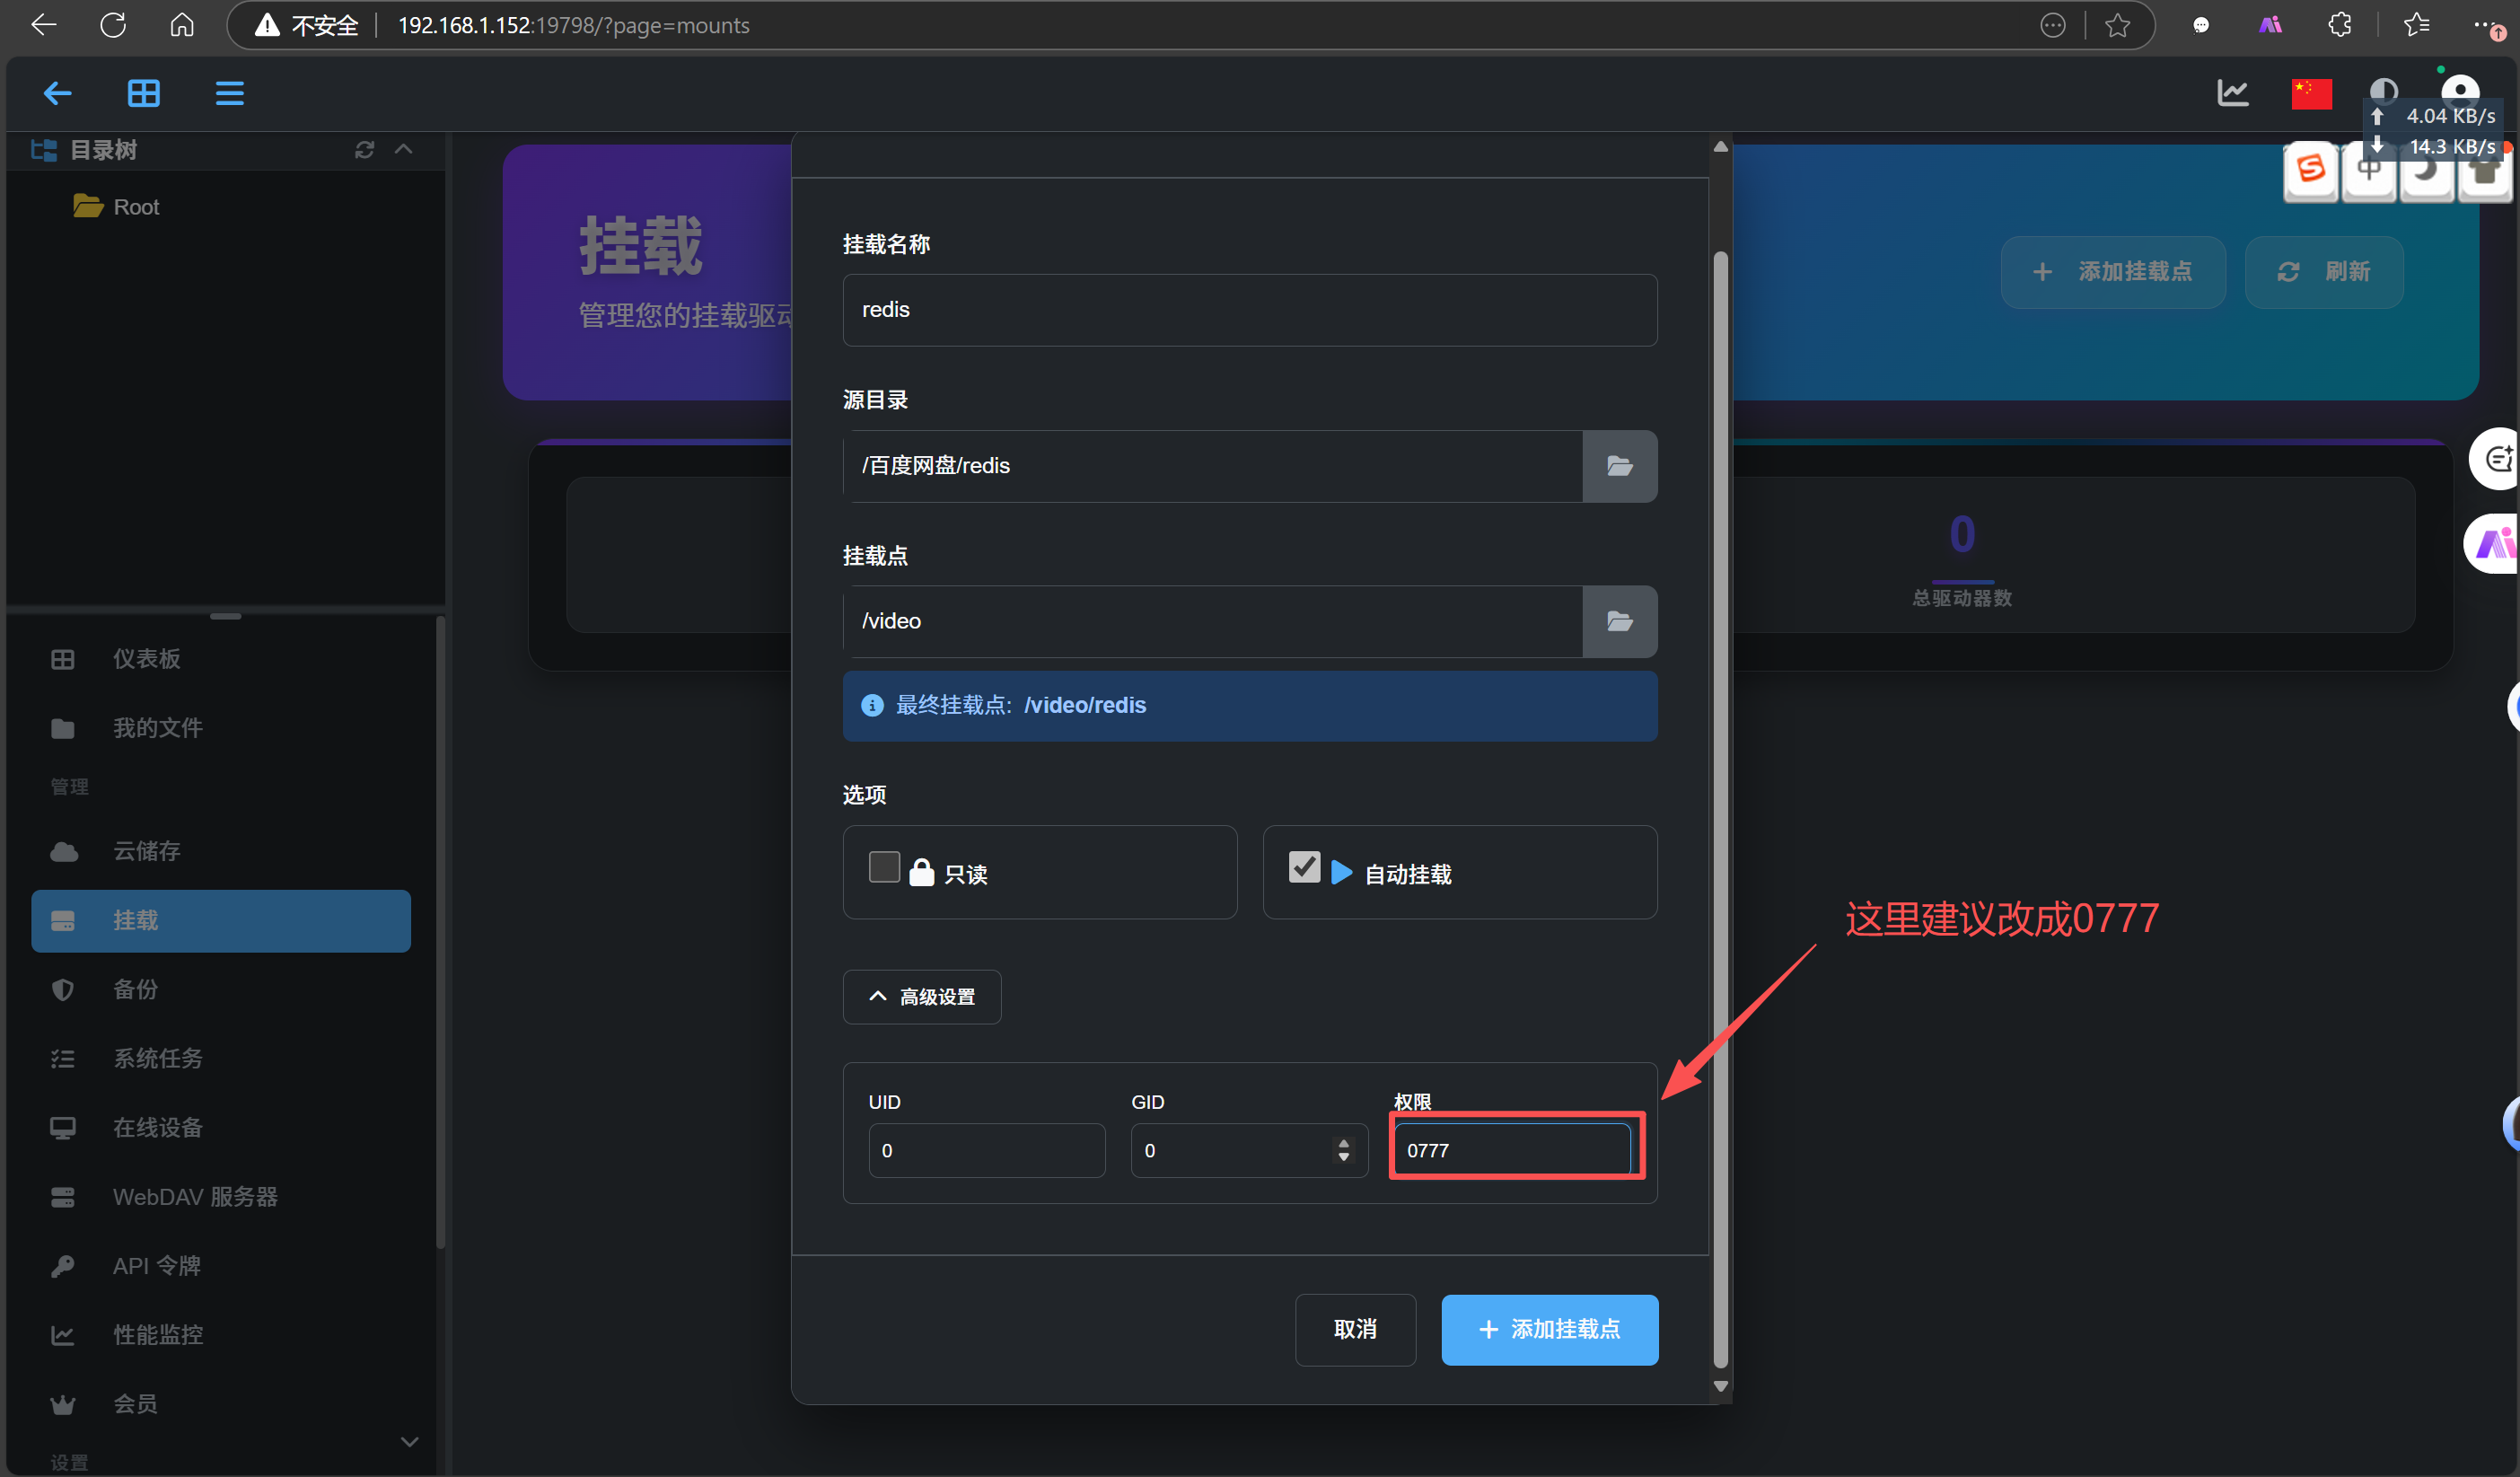The width and height of the screenshot is (2520, 1477).
Task: Uncheck the auto-mount checkbox
Action: (x=1304, y=868)
